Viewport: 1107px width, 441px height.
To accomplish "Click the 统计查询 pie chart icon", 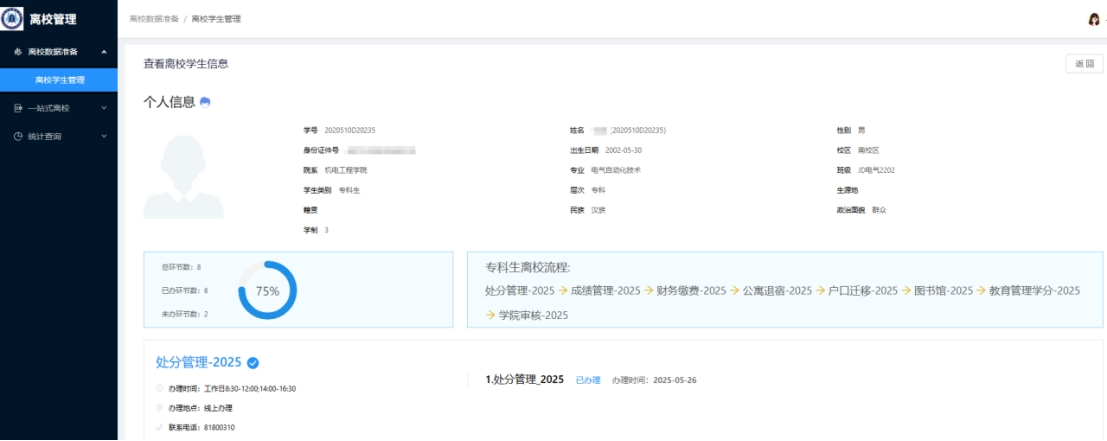I will [x=18, y=136].
